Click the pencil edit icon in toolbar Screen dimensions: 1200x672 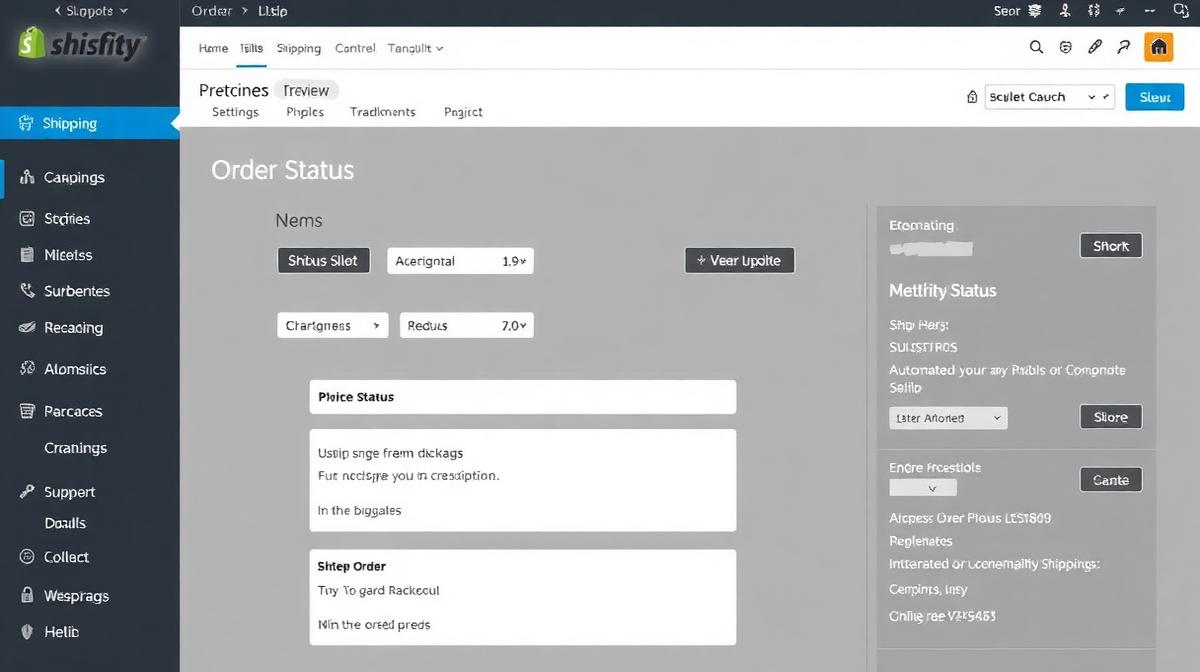pyautogui.click(x=1095, y=47)
